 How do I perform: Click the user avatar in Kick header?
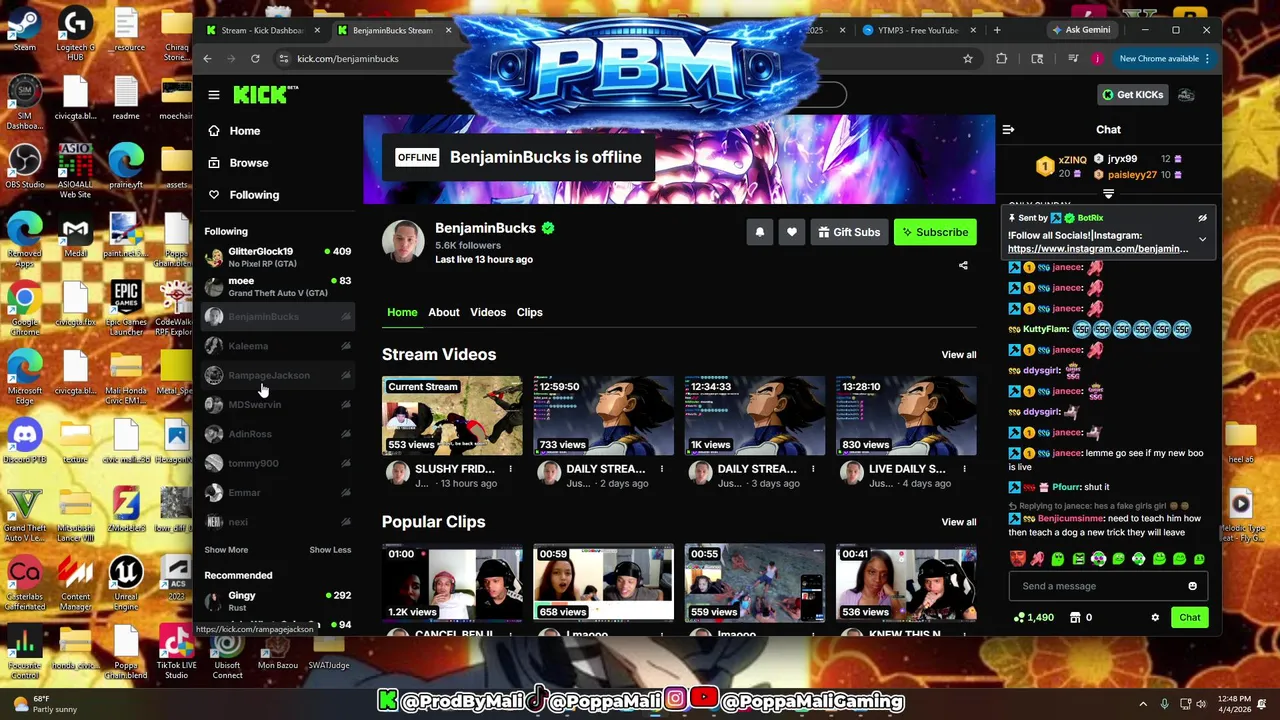1186,95
